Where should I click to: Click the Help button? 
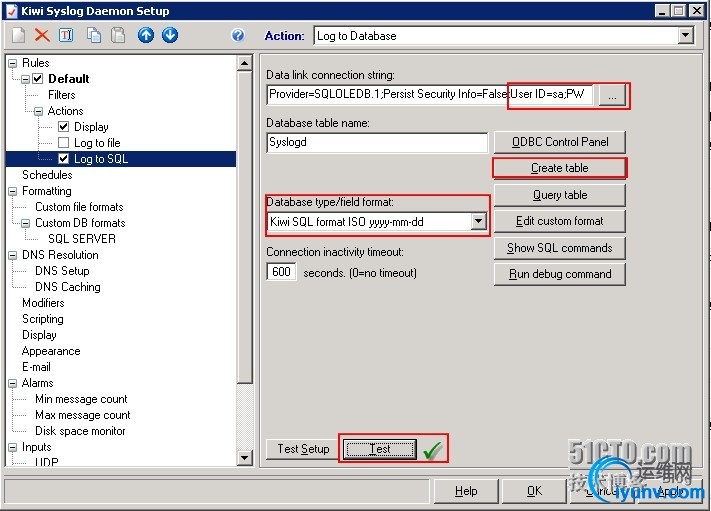466,491
